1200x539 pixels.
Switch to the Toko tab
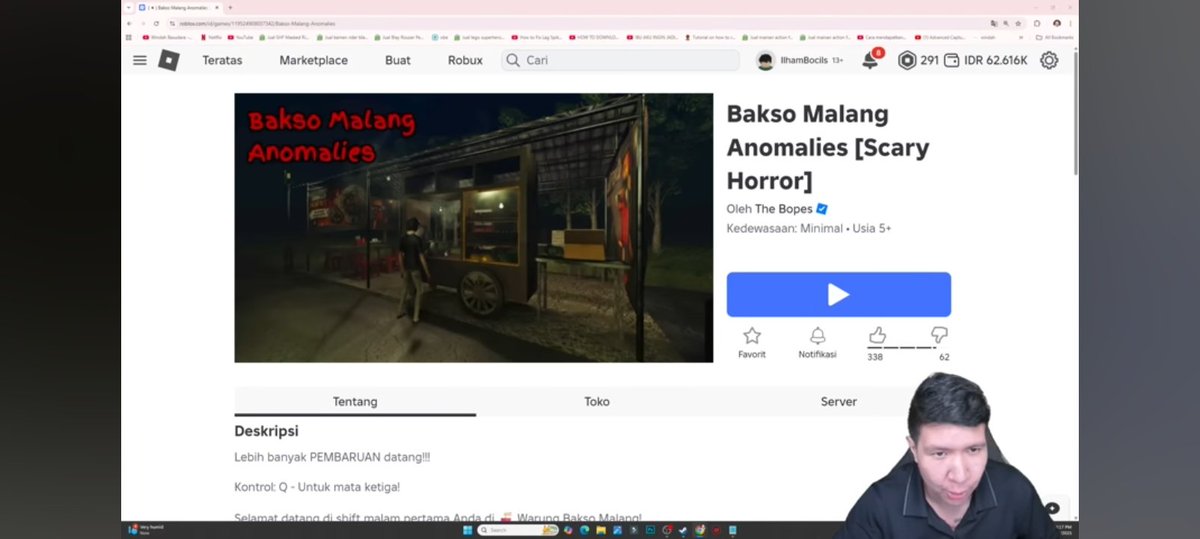[x=597, y=401]
